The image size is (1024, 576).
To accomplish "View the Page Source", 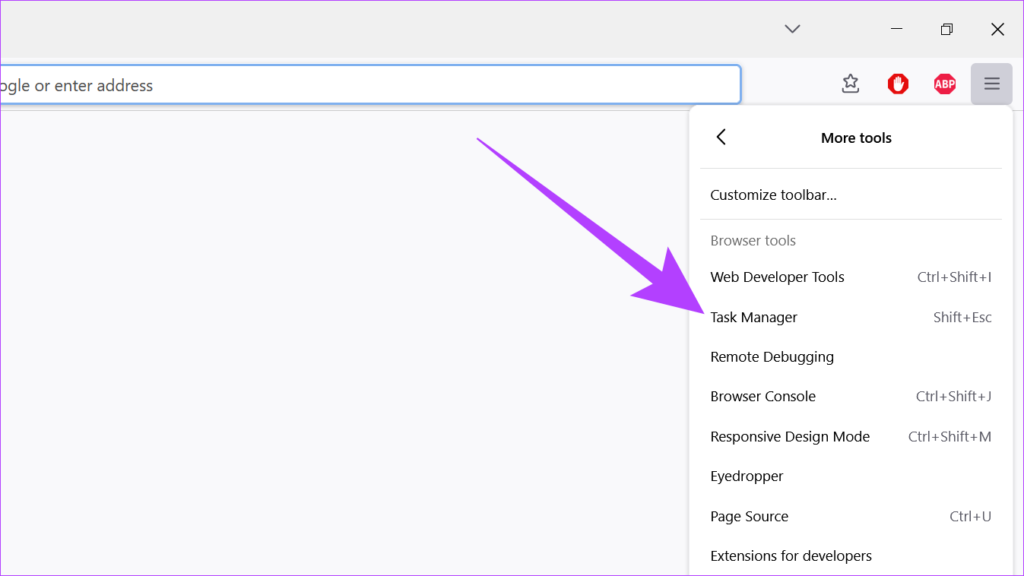I will [x=749, y=516].
